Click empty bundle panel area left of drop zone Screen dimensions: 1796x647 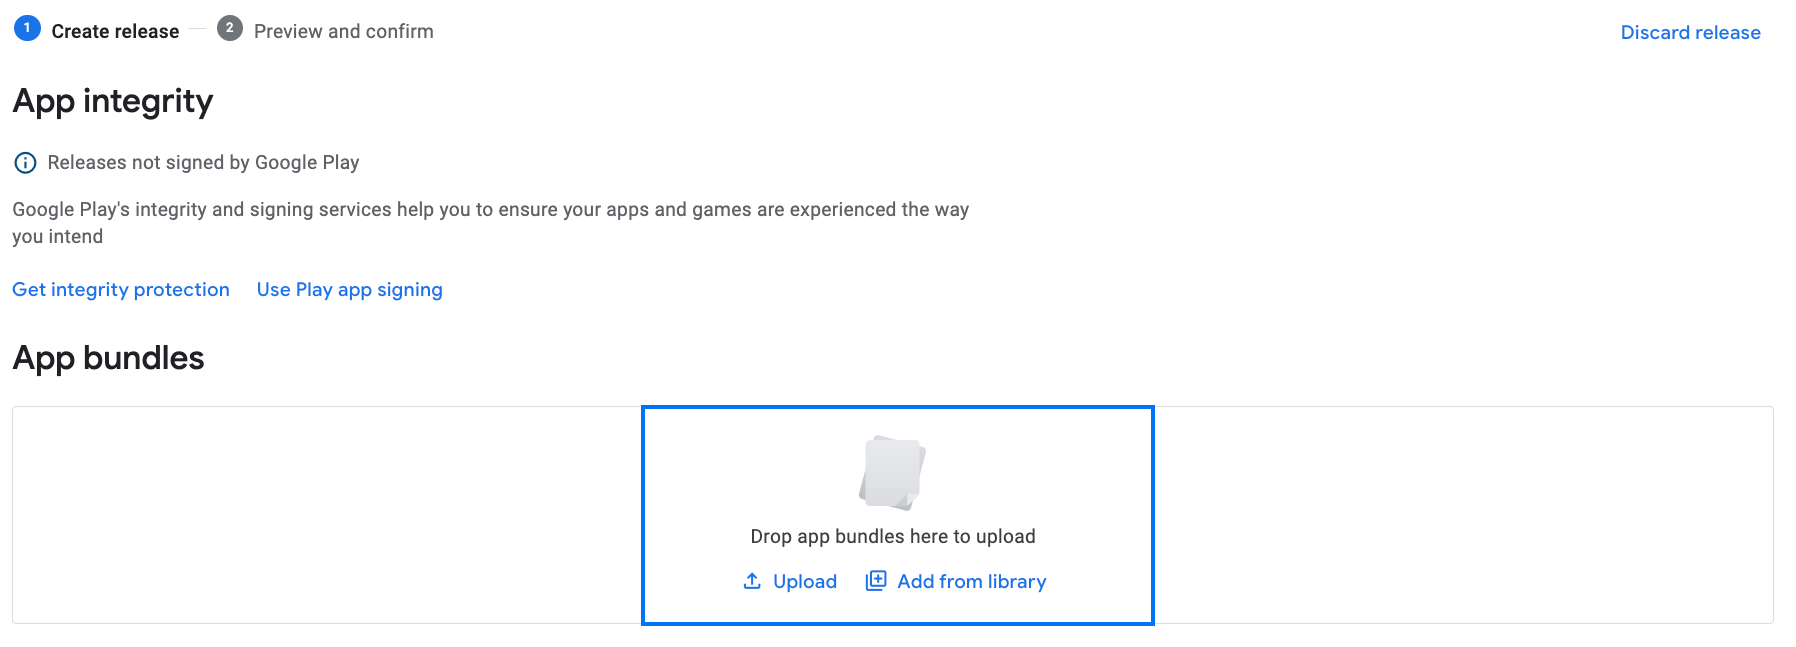click(x=327, y=515)
